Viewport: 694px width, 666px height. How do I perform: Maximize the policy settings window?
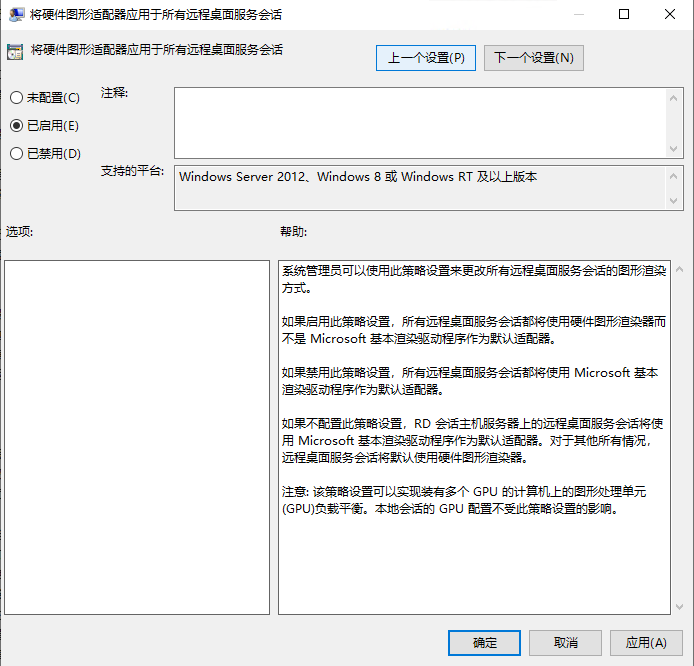[x=624, y=15]
